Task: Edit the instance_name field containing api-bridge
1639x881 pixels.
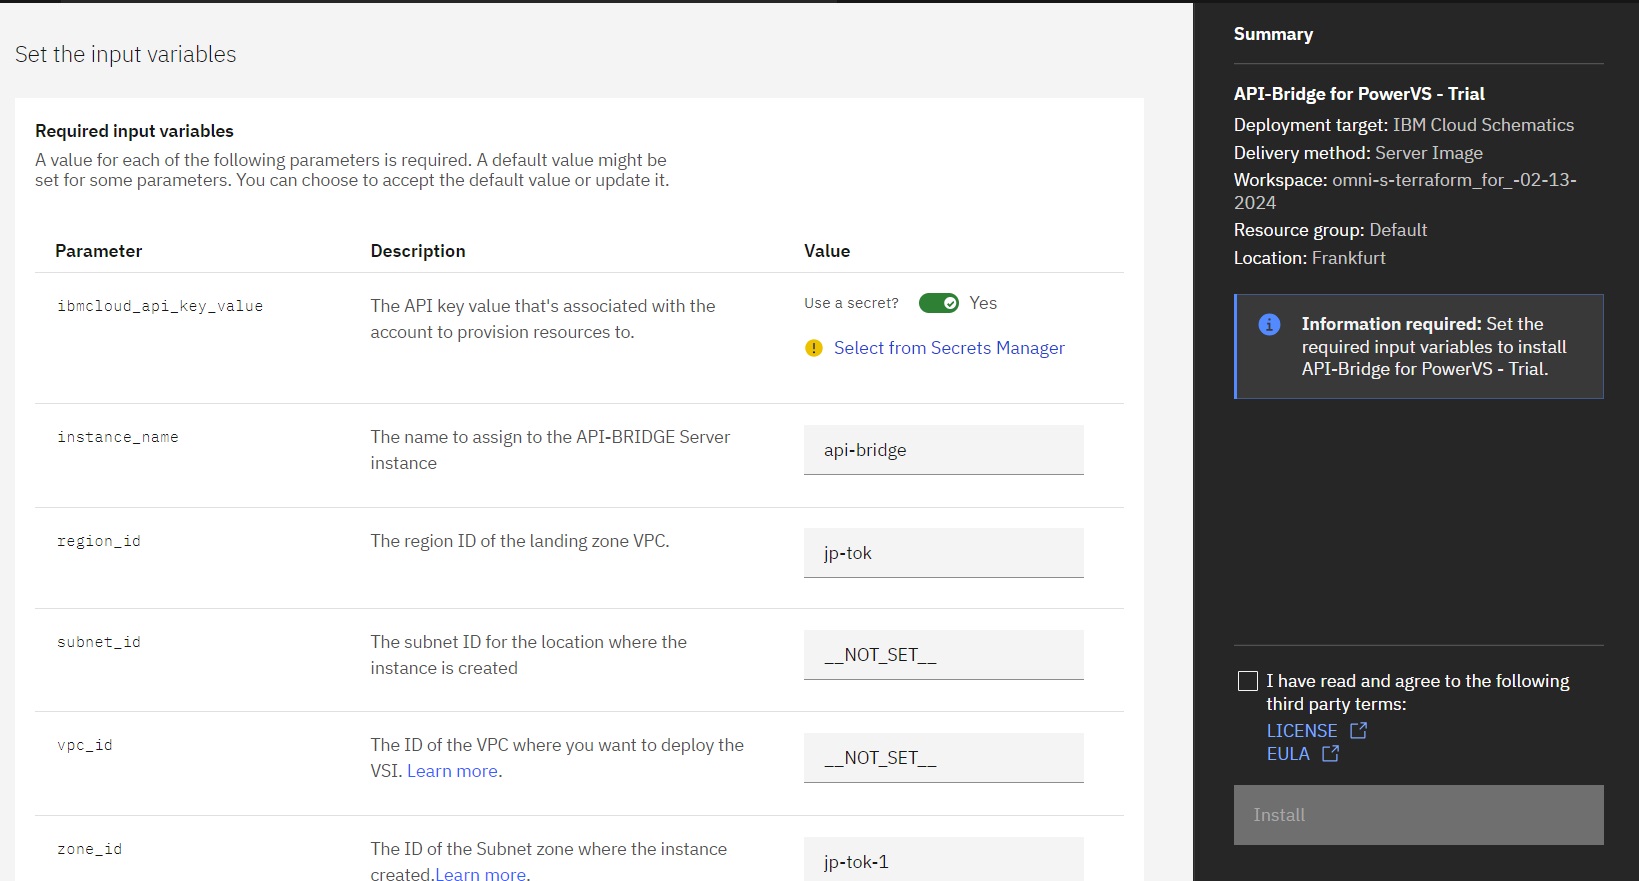Action: pyautogui.click(x=944, y=450)
